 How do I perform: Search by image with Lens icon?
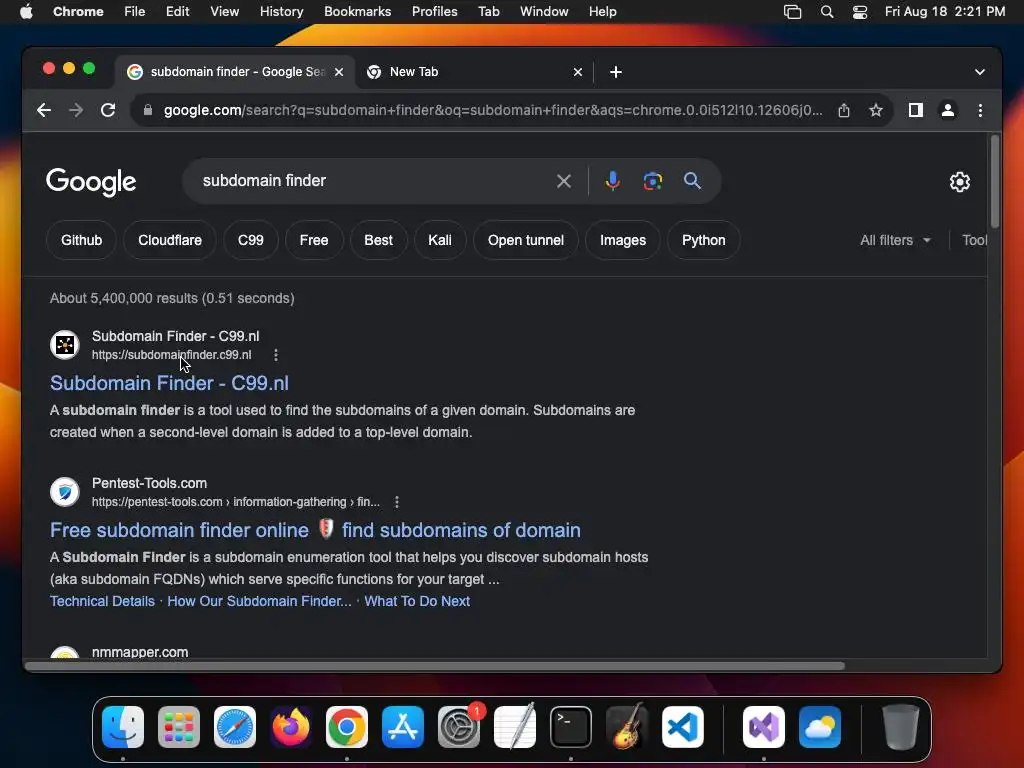coord(652,181)
